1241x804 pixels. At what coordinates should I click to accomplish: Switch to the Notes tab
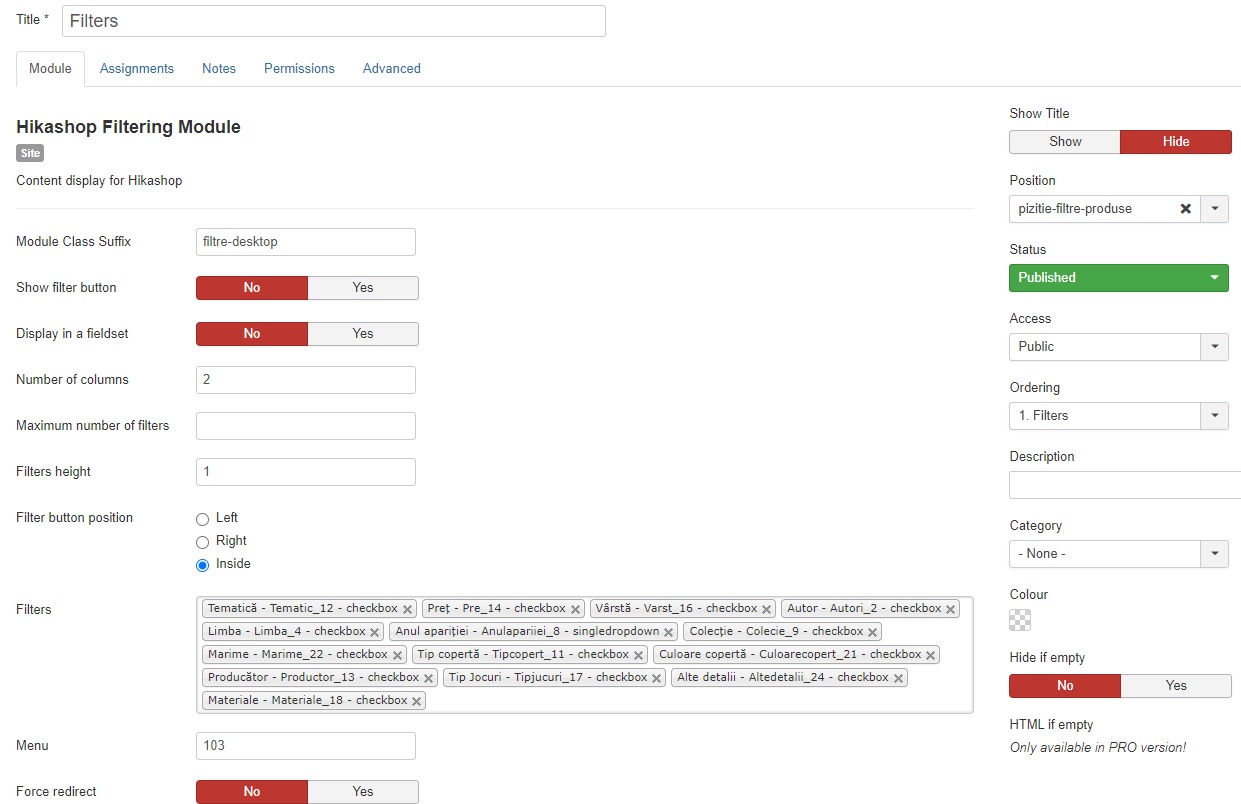click(x=219, y=68)
